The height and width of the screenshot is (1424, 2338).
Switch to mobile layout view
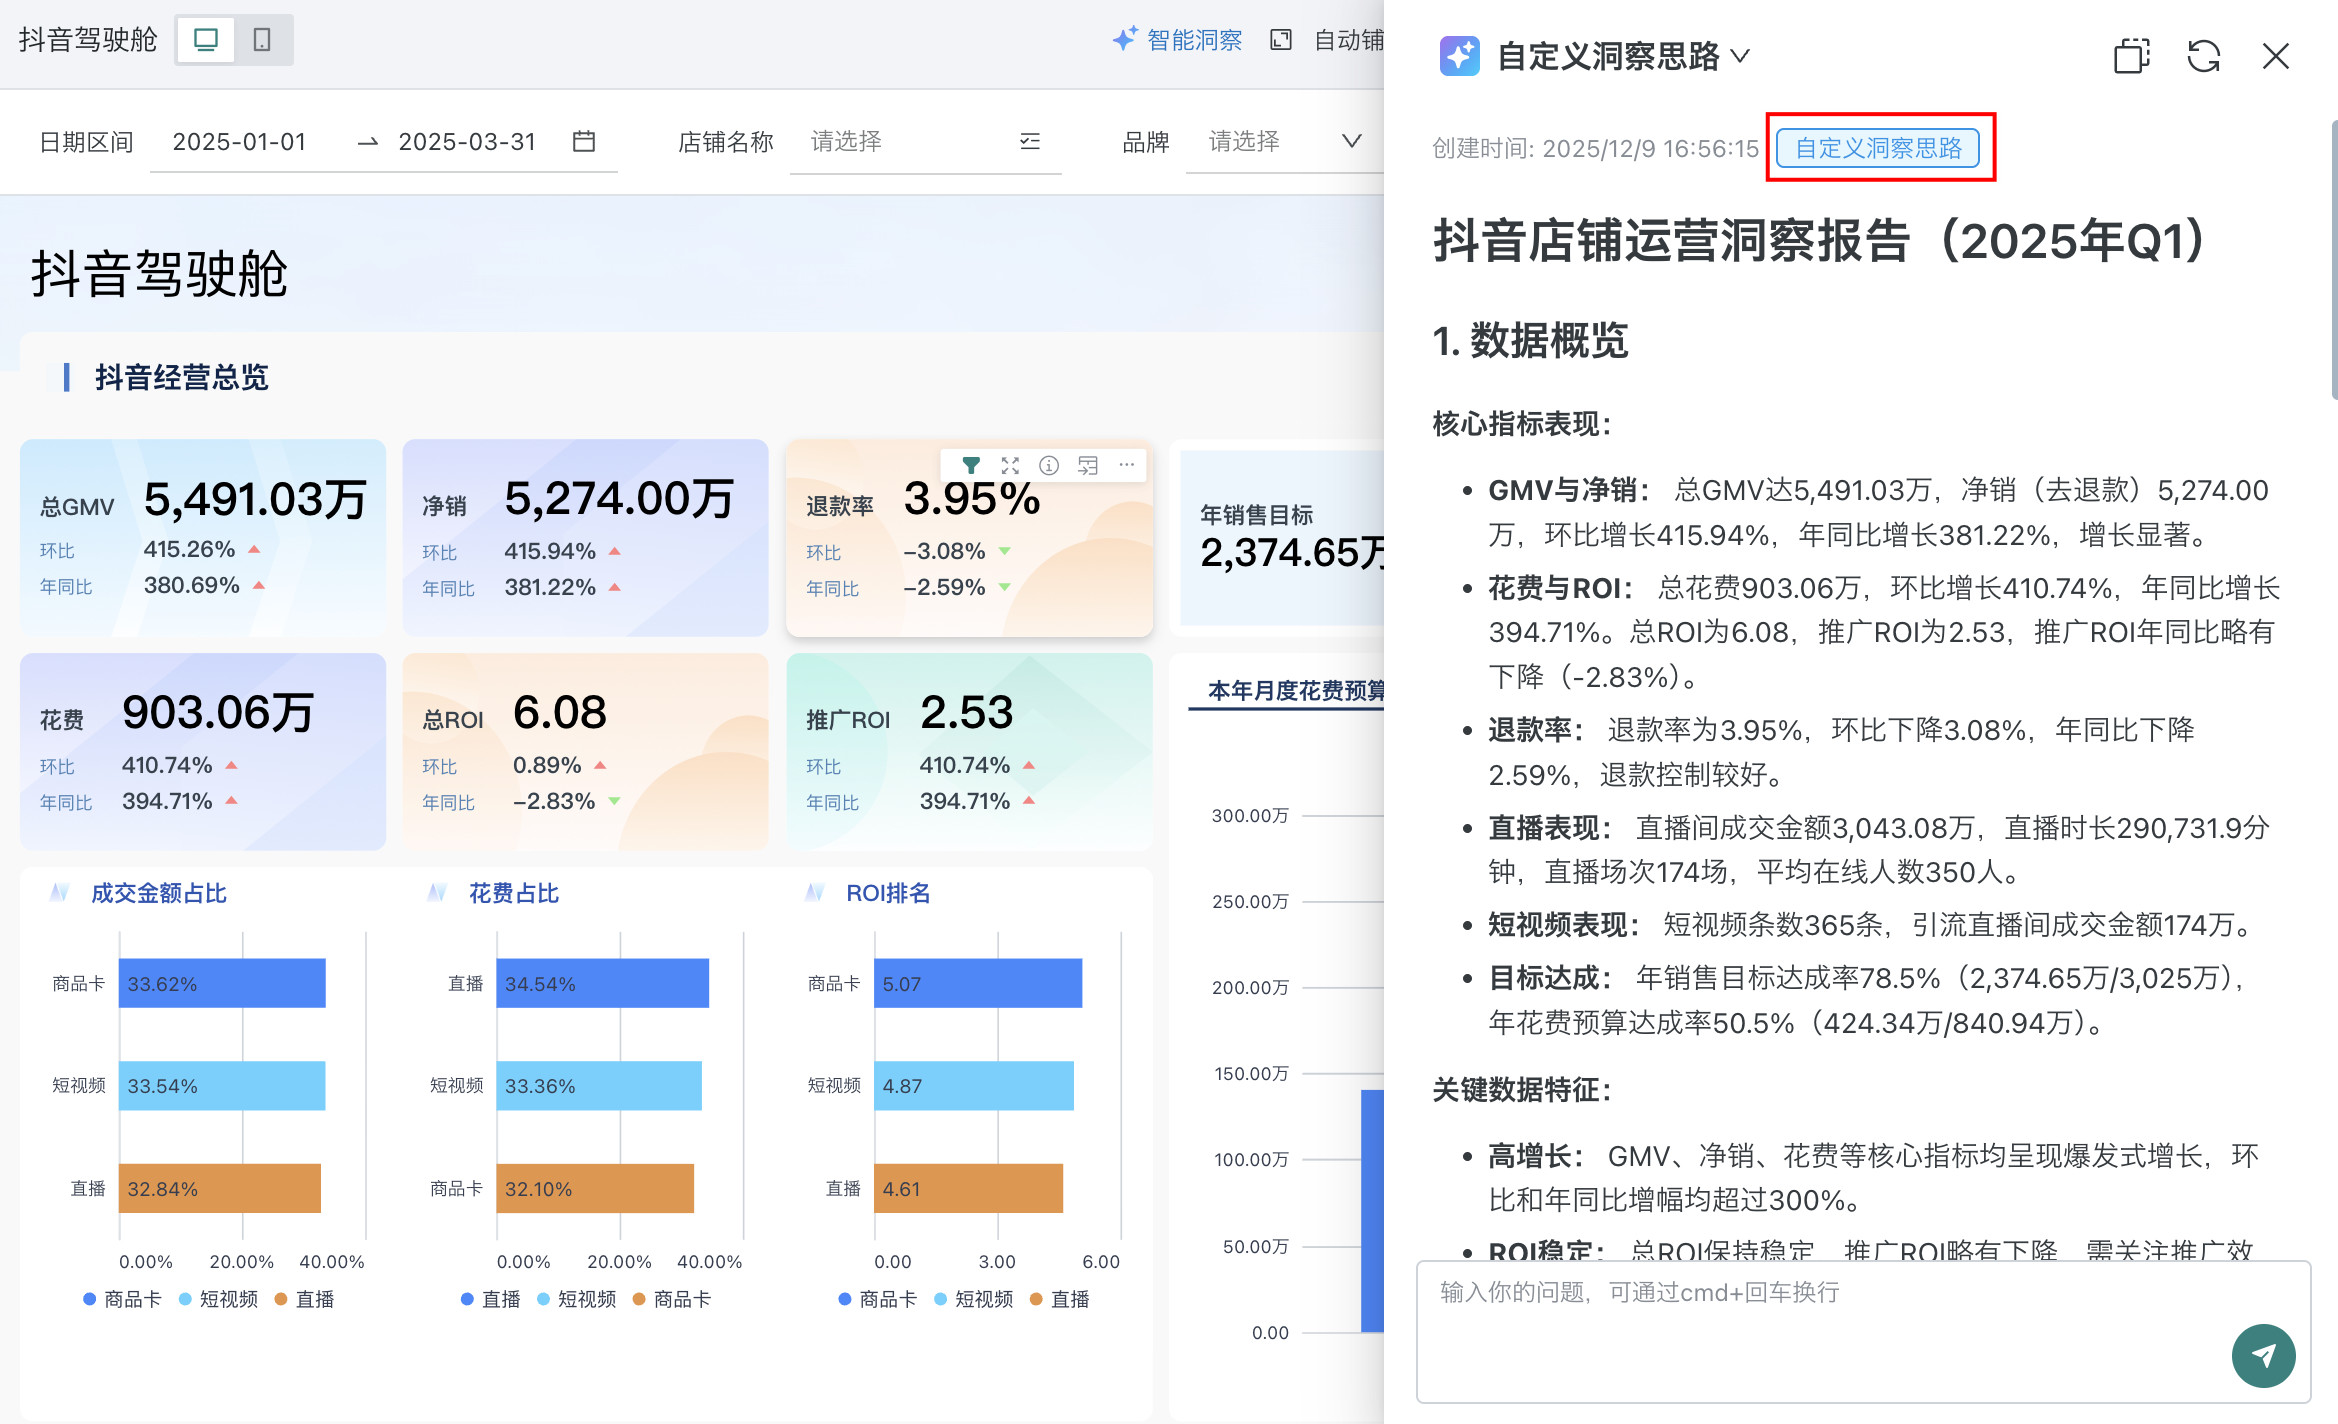click(262, 40)
